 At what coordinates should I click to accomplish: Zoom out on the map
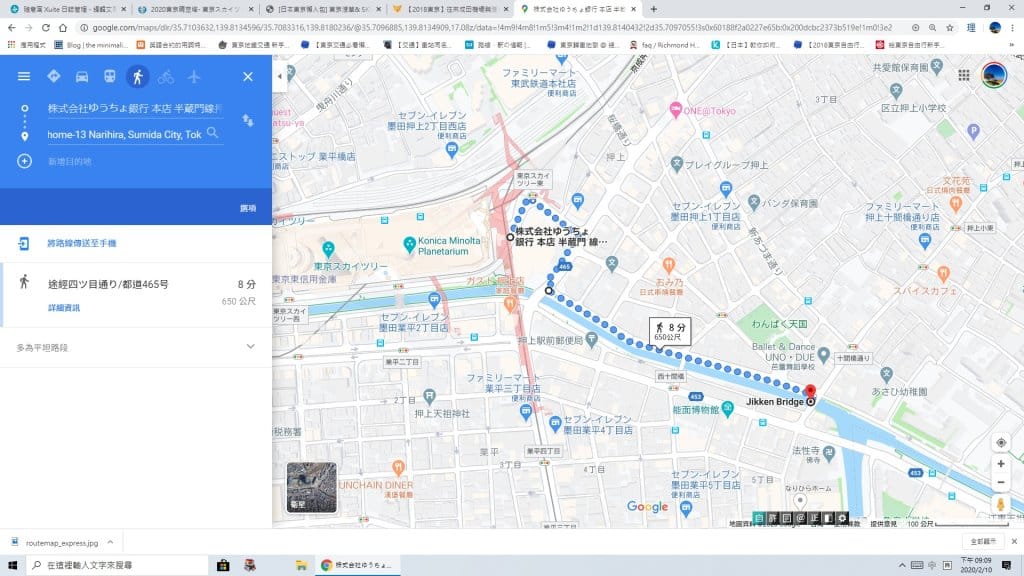coord(1001,483)
